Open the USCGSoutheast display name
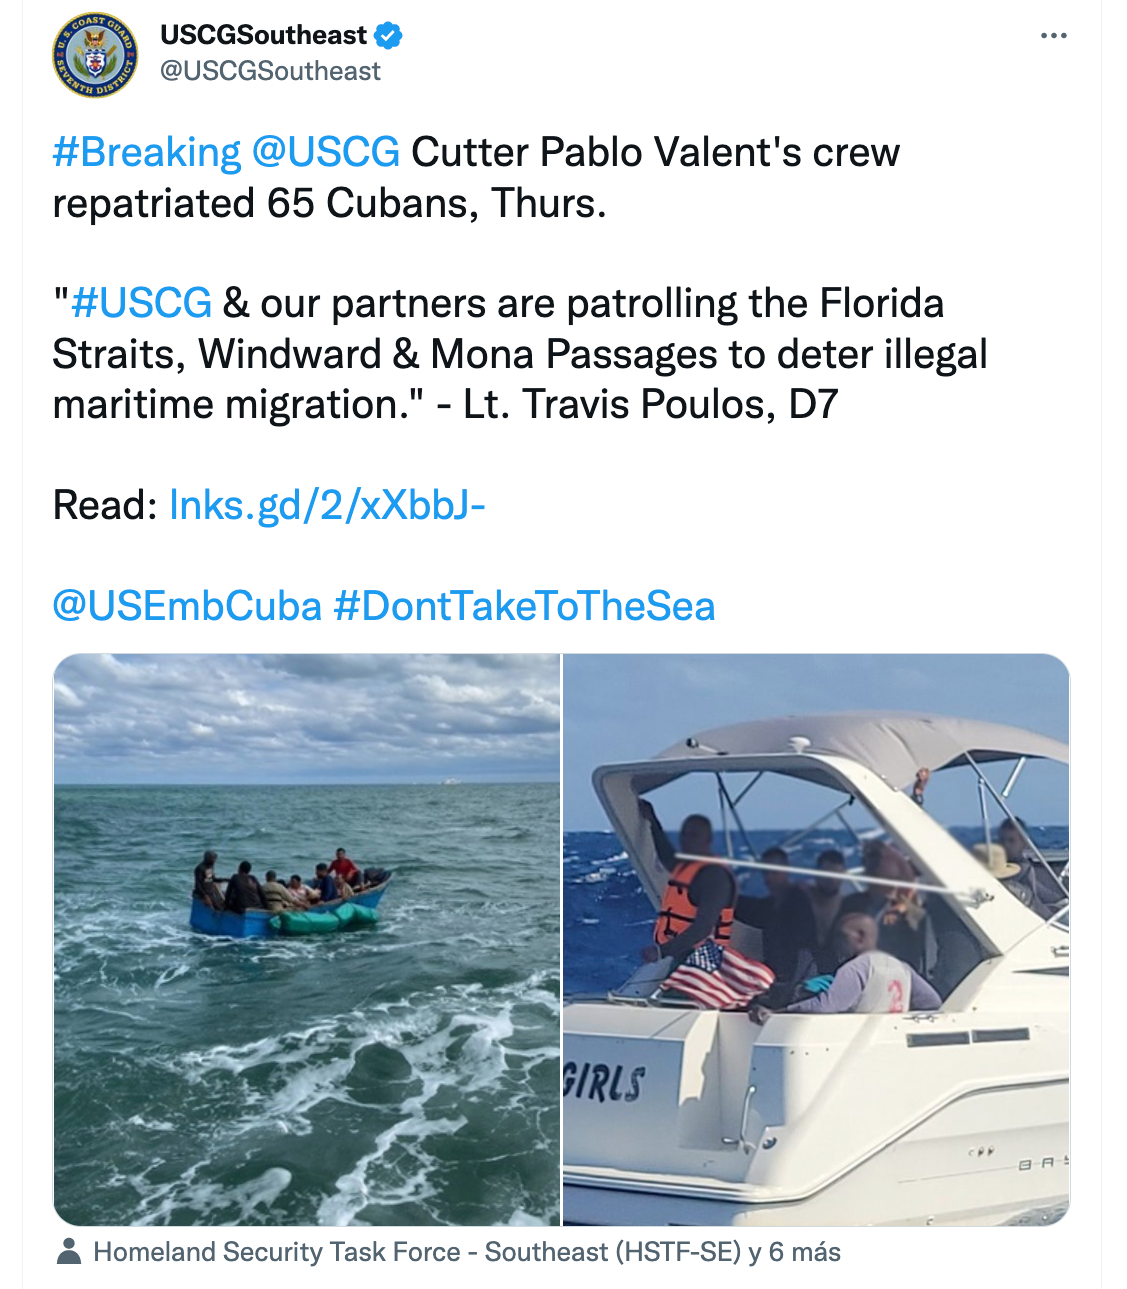The image size is (1127, 1289). point(263,36)
